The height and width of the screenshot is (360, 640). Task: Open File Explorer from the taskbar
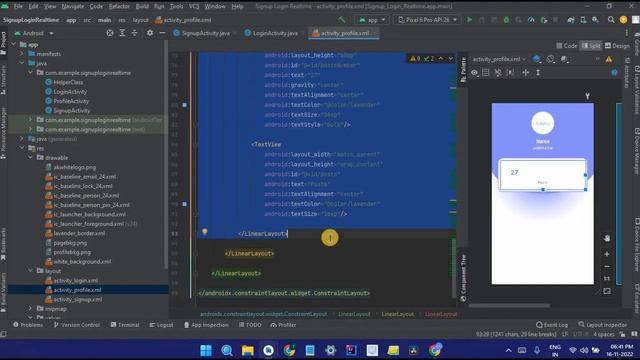click(247, 350)
